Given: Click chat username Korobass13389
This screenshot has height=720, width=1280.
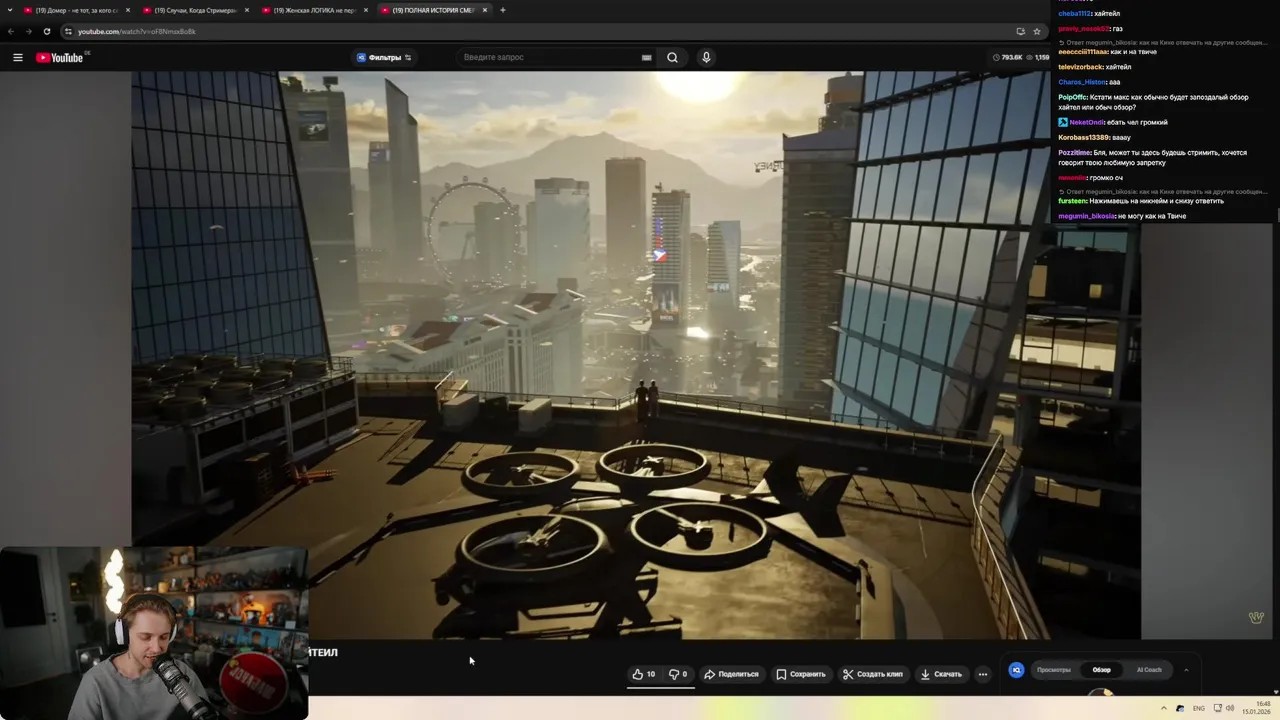Looking at the screenshot, I should tap(1083, 137).
